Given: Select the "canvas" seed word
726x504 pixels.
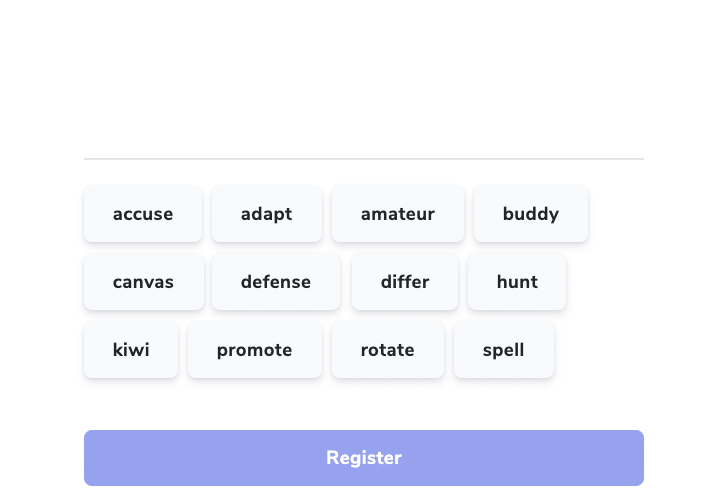Looking at the screenshot, I should tap(144, 282).
